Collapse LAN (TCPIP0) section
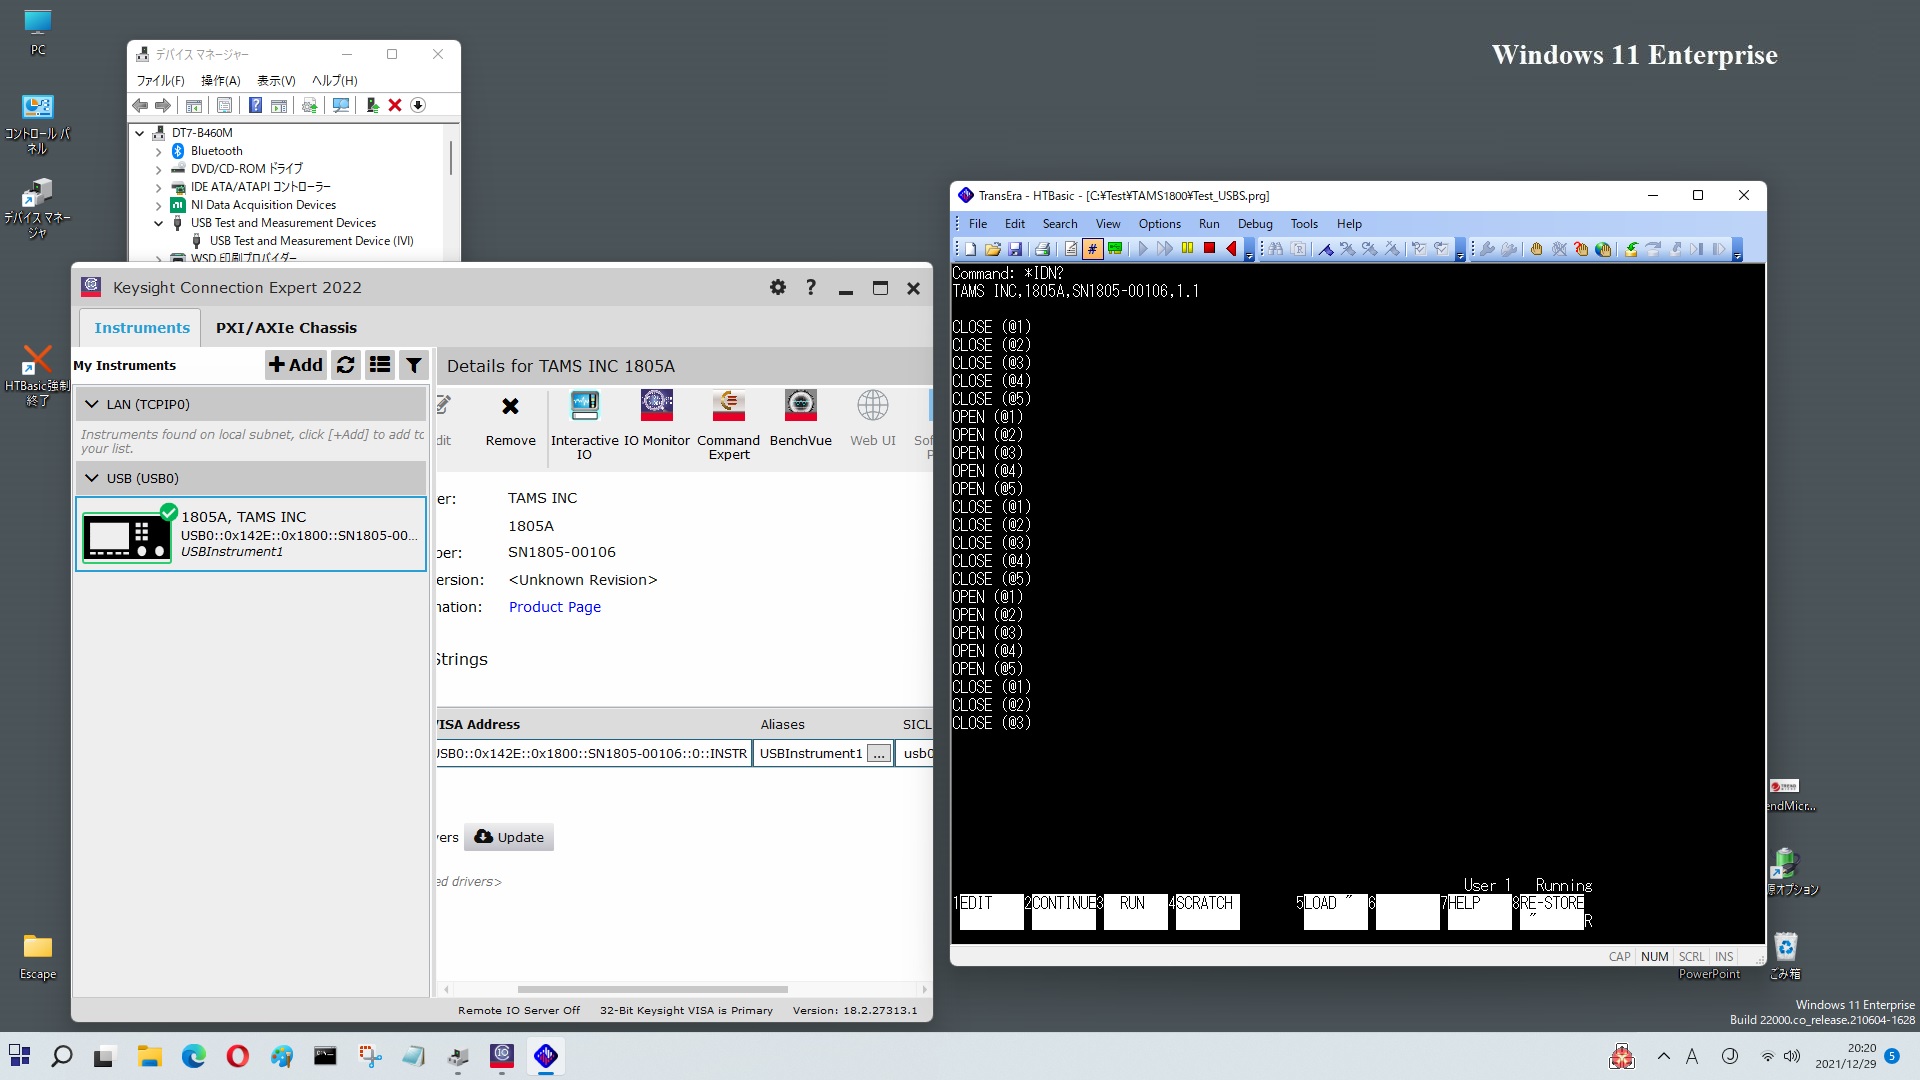 click(x=92, y=404)
